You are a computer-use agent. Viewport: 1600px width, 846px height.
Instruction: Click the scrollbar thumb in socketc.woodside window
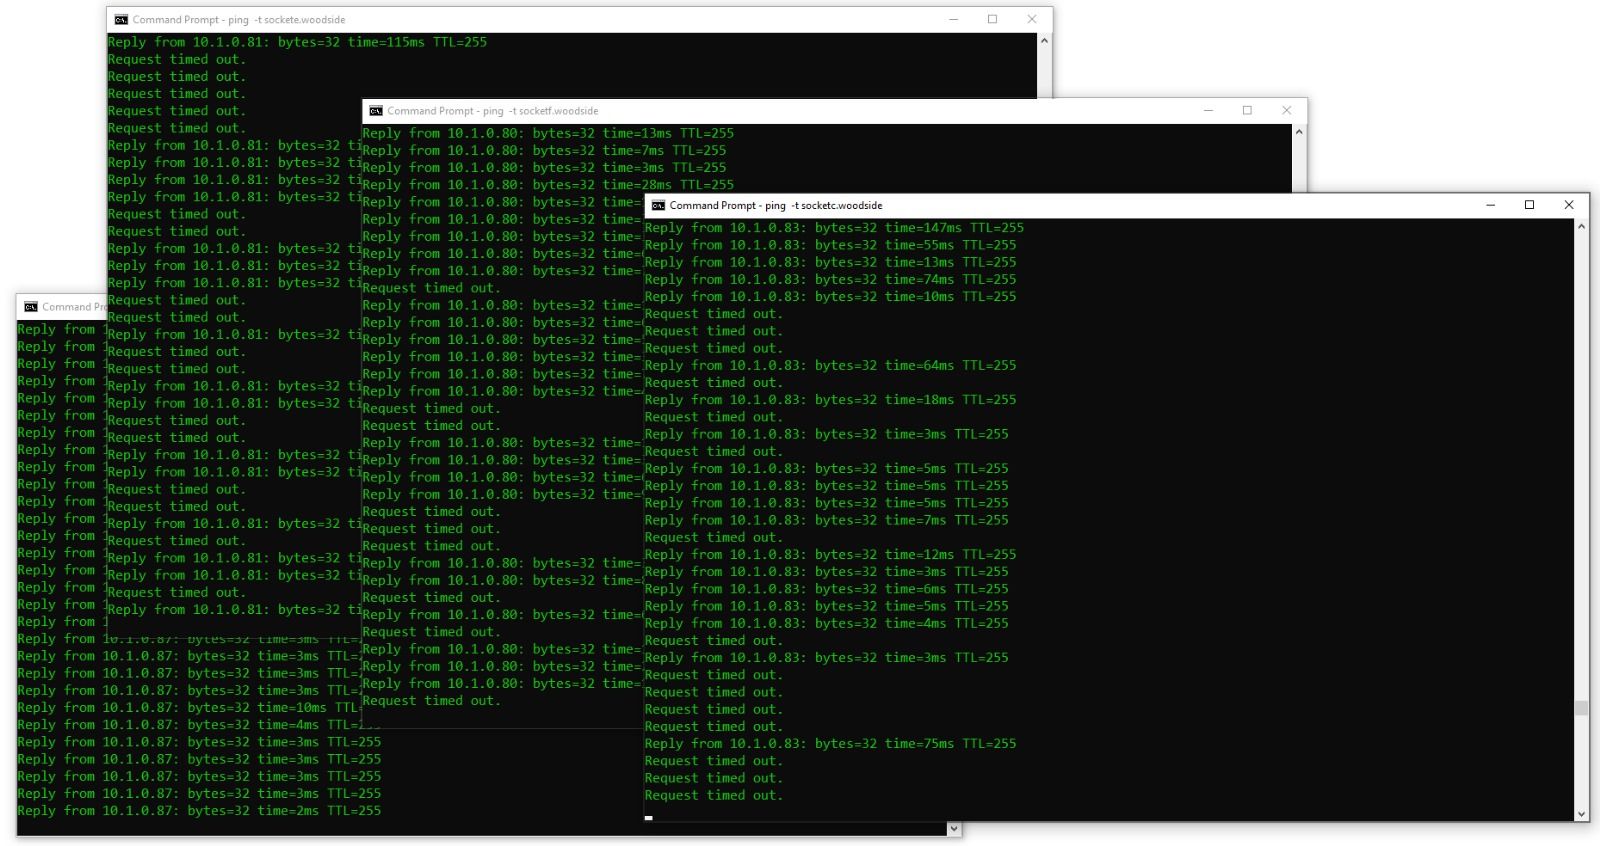tap(1581, 708)
